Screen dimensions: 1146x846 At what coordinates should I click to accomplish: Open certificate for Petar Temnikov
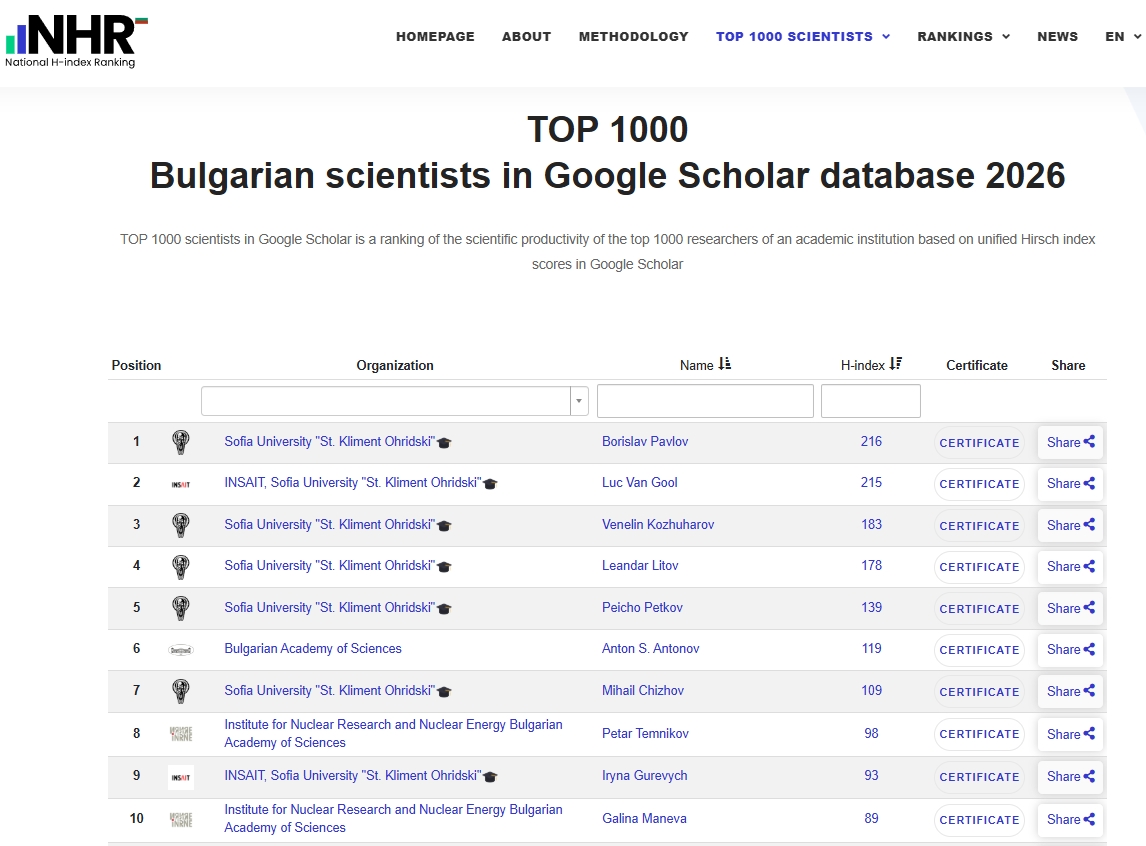[x=979, y=734]
